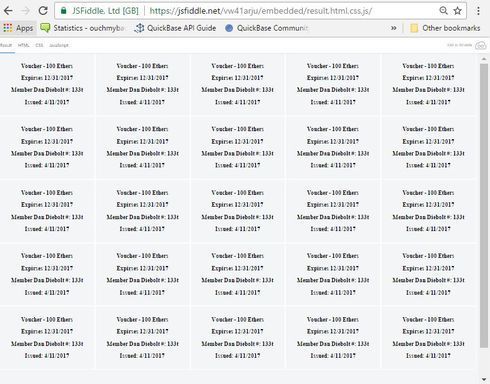
Task: Click the Edit in JSFiddle link
Action: pyautogui.click(x=459, y=45)
